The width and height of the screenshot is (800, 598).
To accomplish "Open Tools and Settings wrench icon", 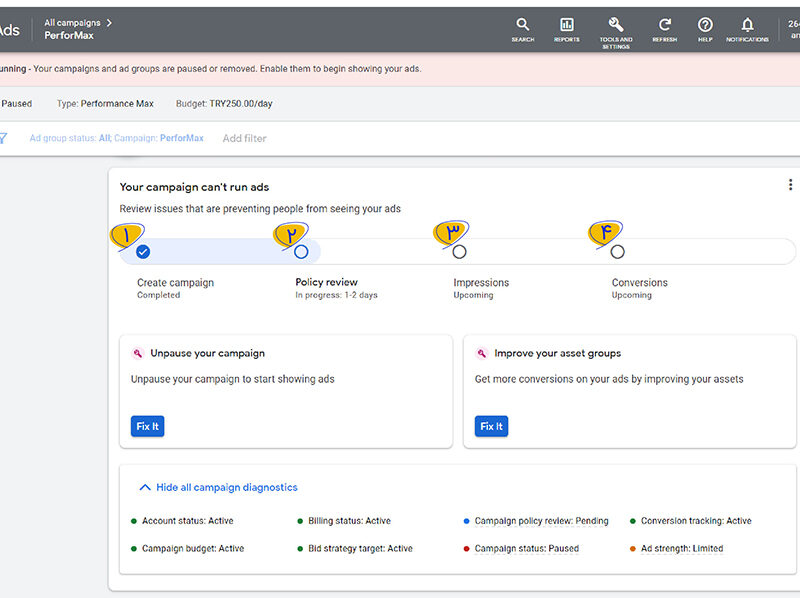I will (616, 33).
